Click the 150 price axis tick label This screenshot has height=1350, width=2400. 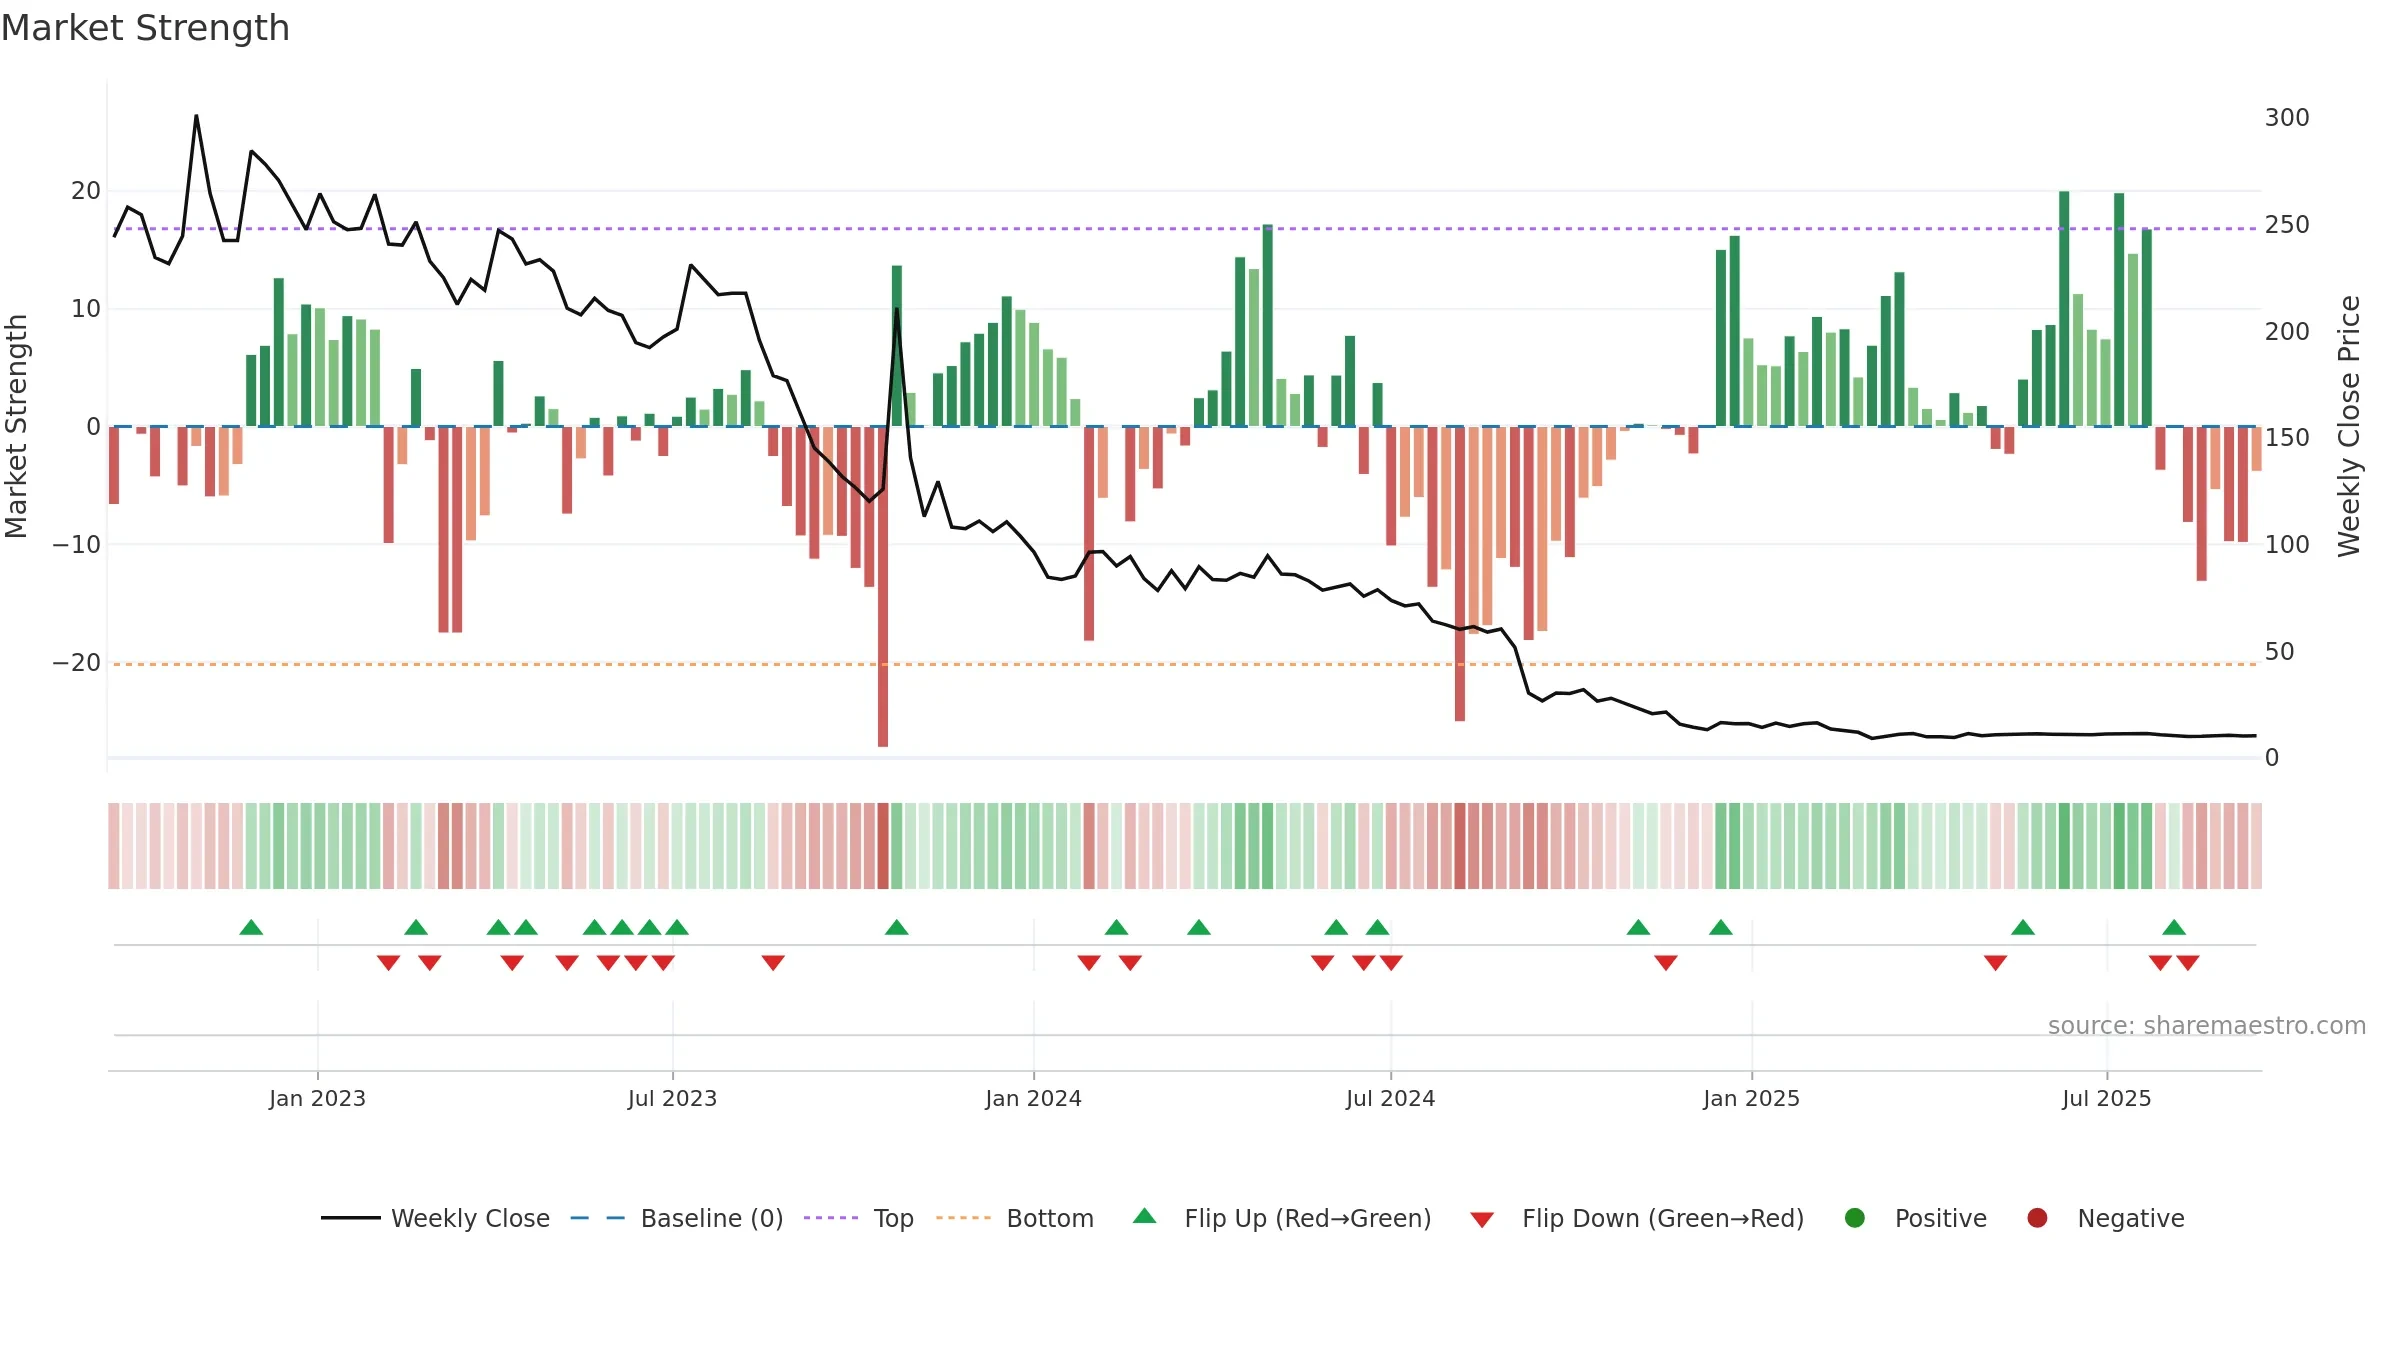(2287, 438)
